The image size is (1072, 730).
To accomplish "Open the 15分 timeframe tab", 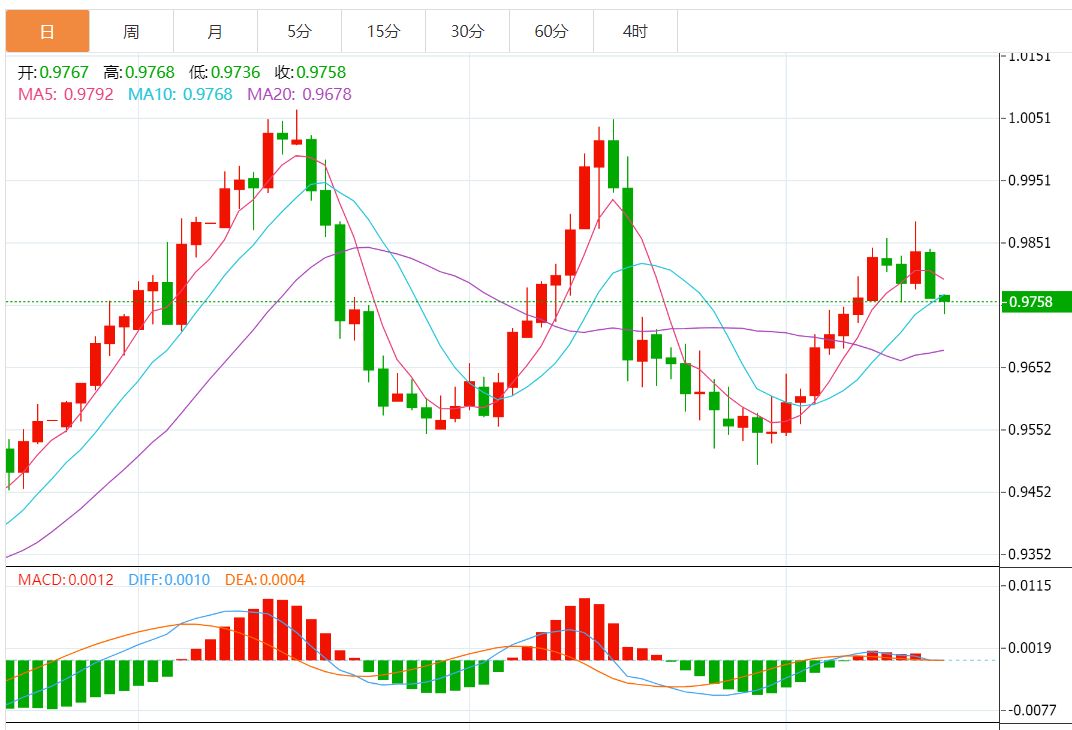I will [x=384, y=31].
